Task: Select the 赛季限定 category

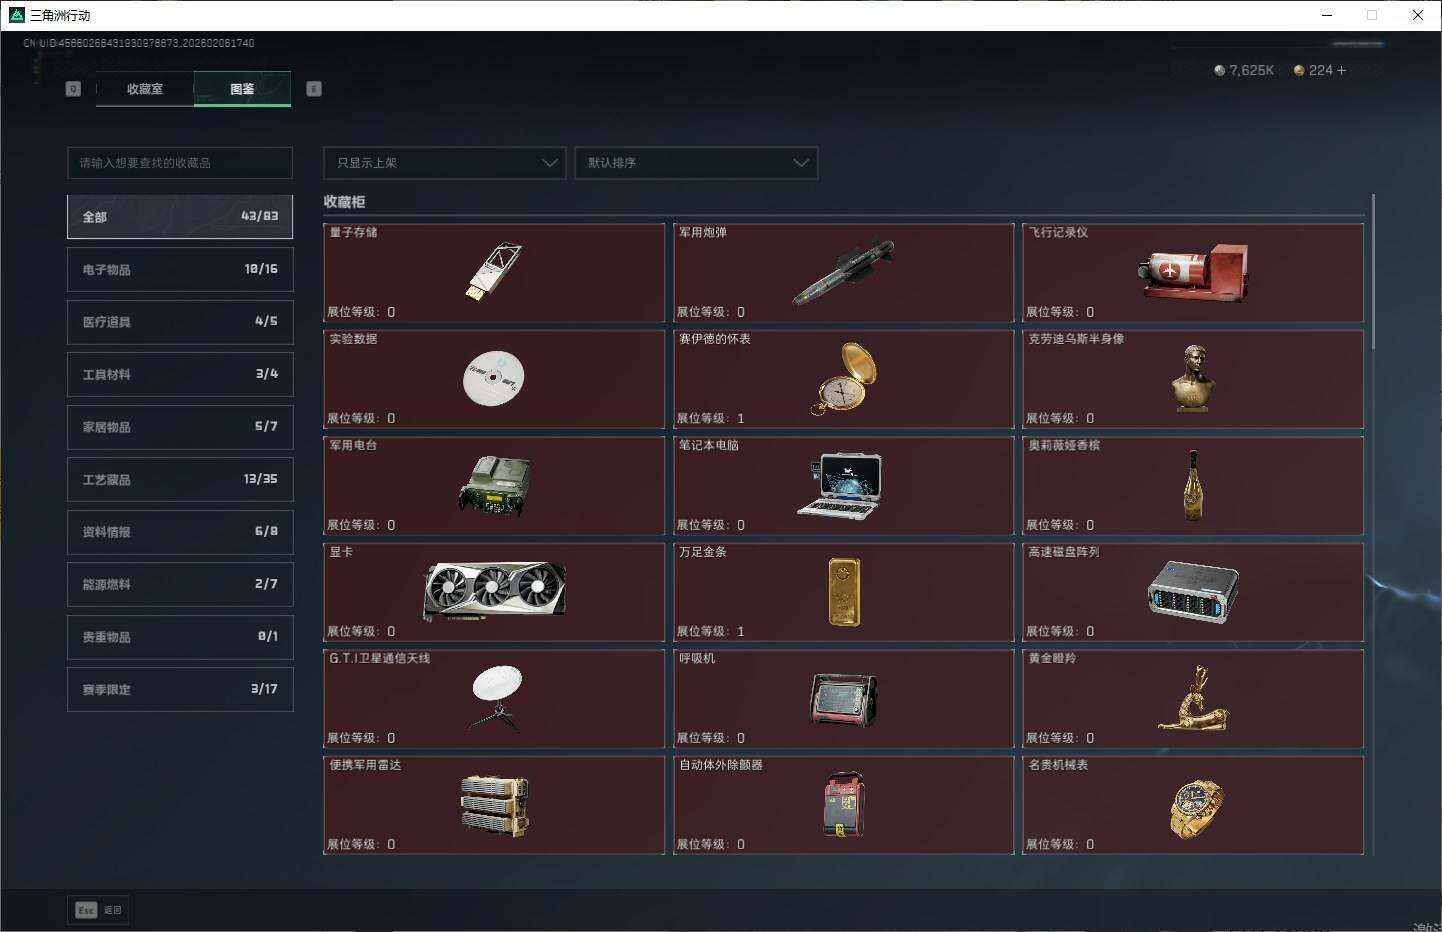Action: (180, 690)
